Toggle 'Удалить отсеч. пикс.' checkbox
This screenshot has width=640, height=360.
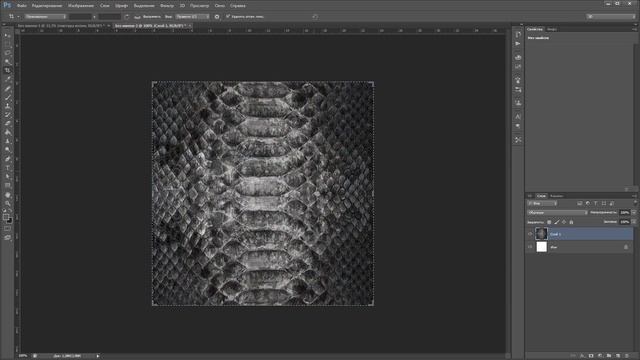[x=228, y=16]
